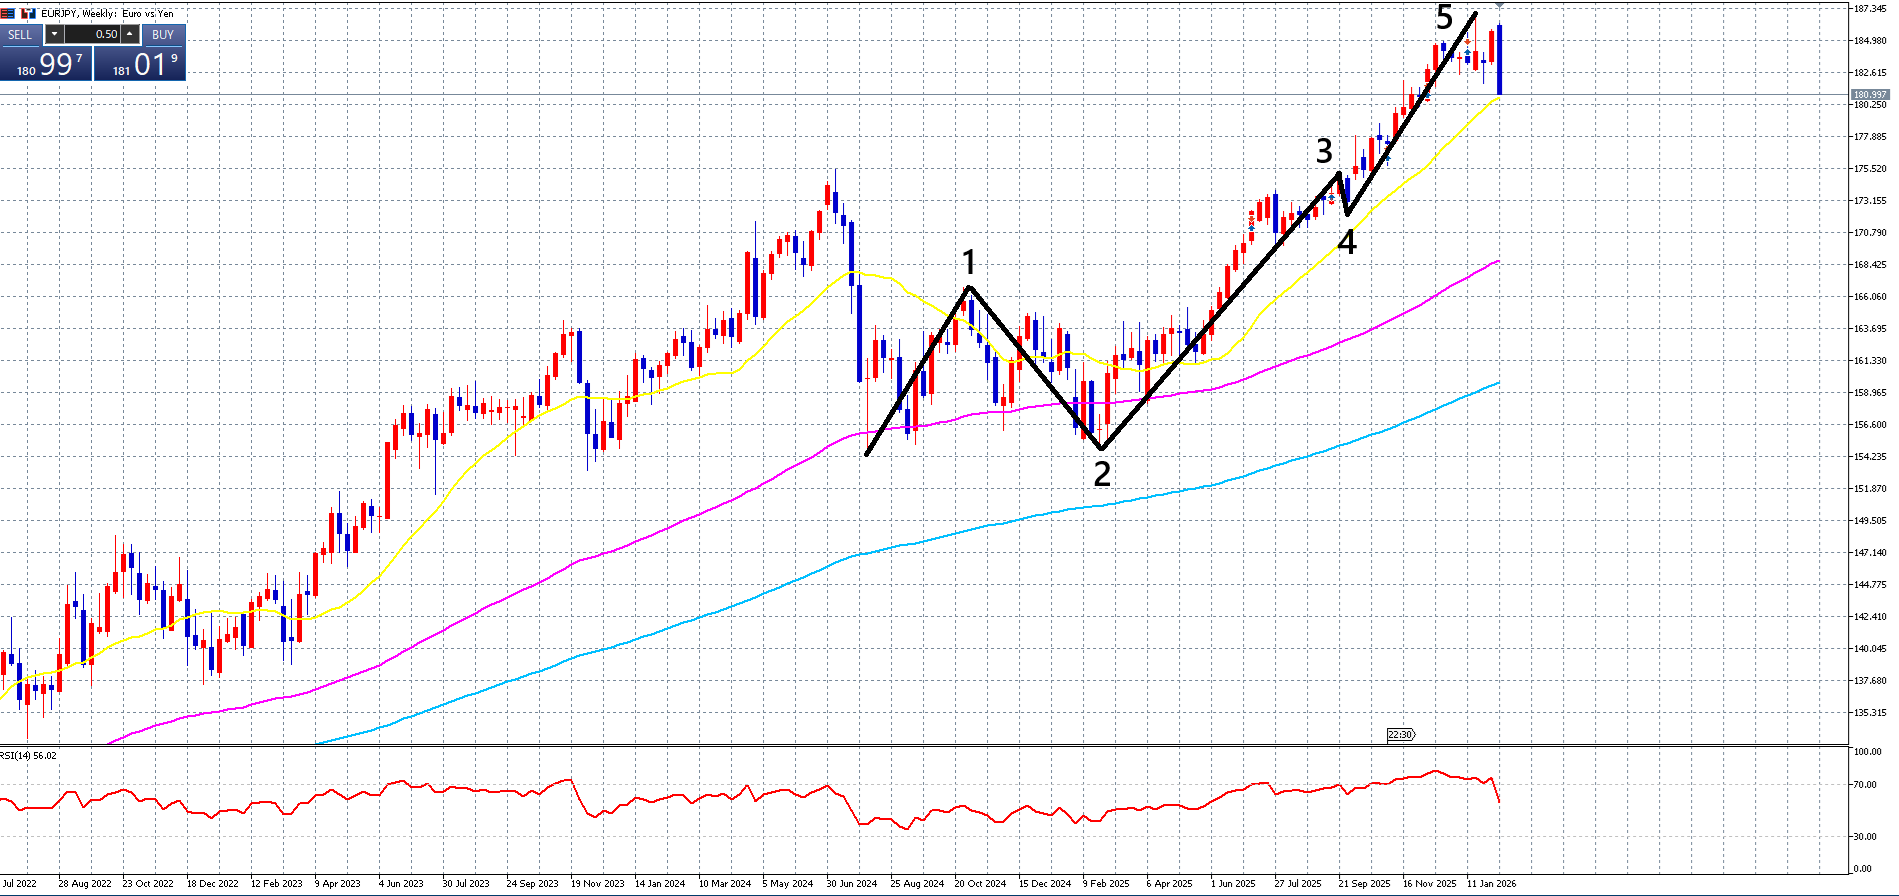Click the chart shift triangle marker at top
1899x896 pixels.
[x=1498, y=7]
